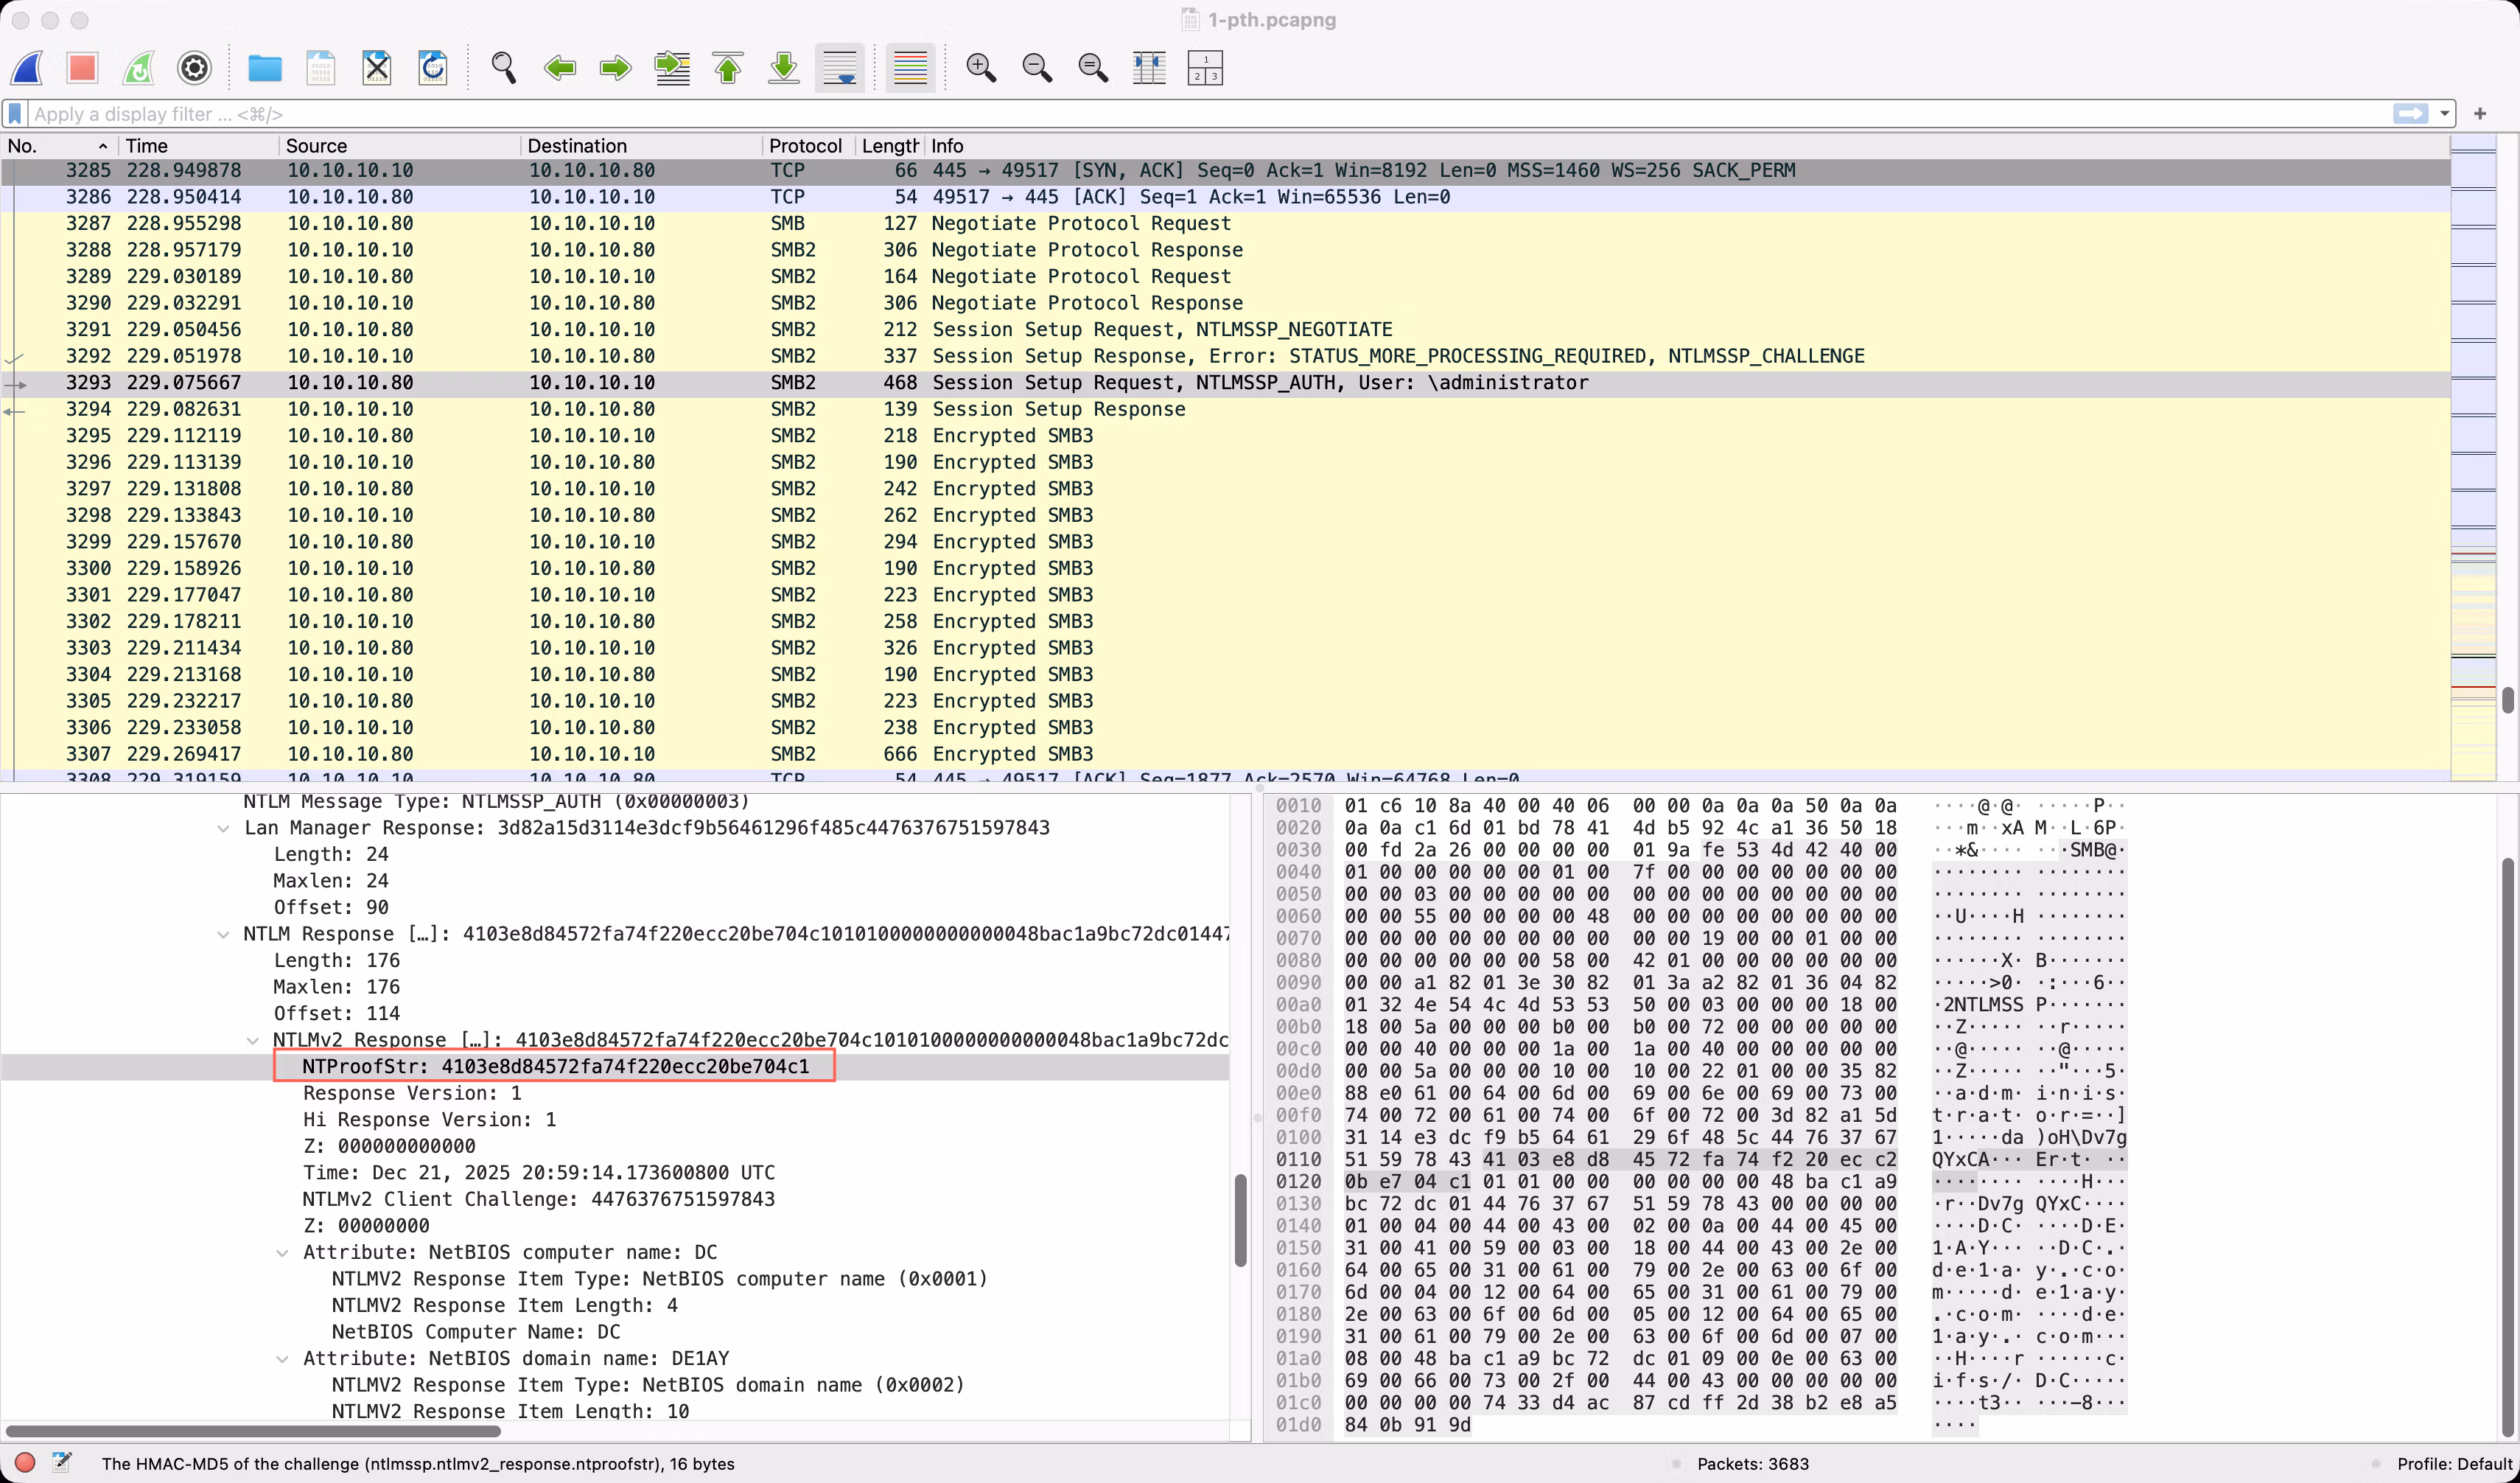Go forward in packet history

[616, 68]
